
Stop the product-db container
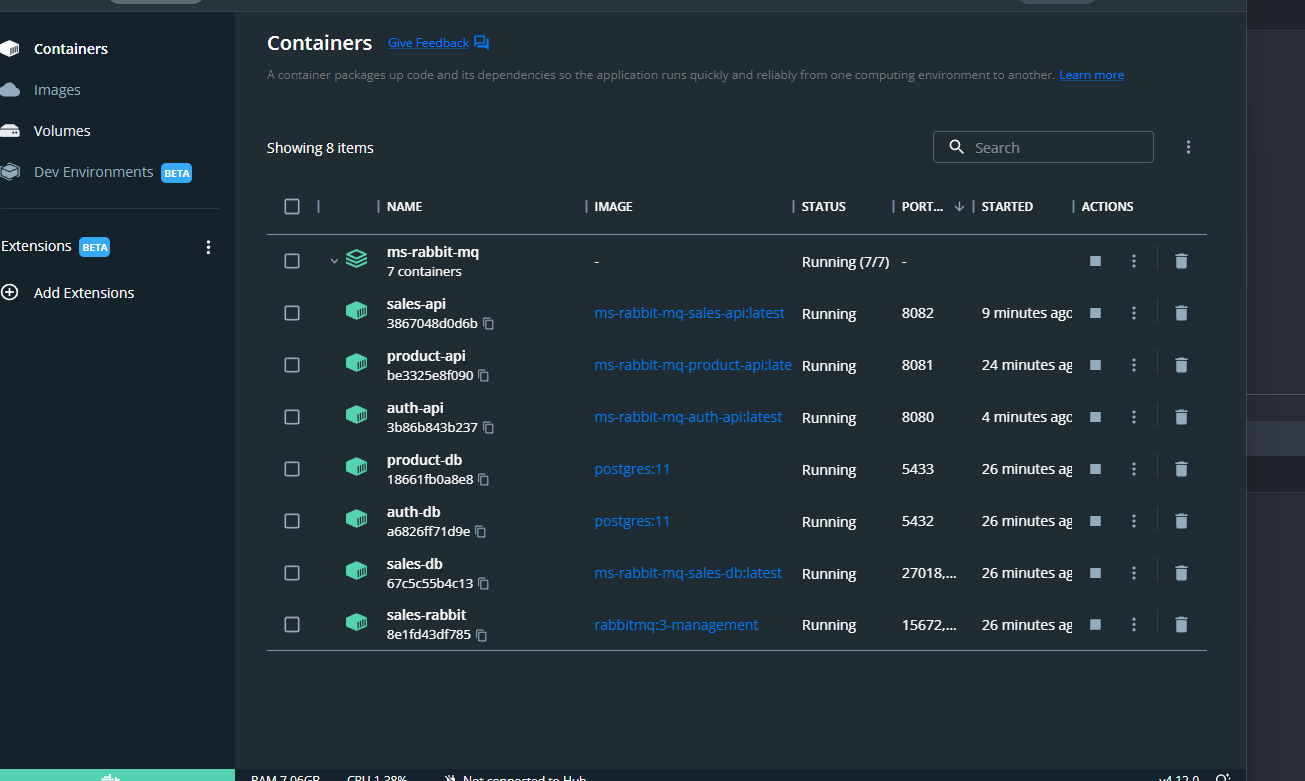[1095, 469]
